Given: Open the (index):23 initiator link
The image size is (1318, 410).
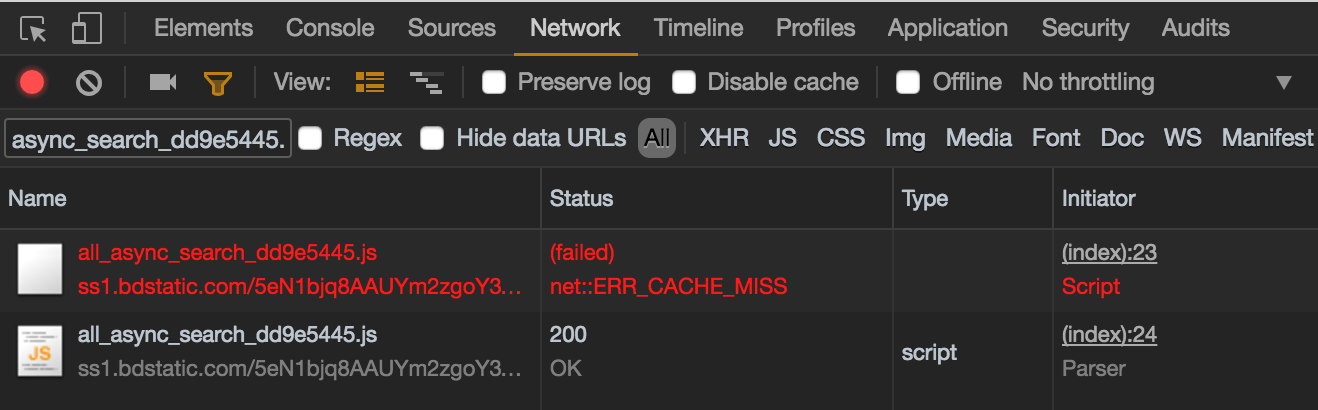Looking at the screenshot, I should point(1109,253).
